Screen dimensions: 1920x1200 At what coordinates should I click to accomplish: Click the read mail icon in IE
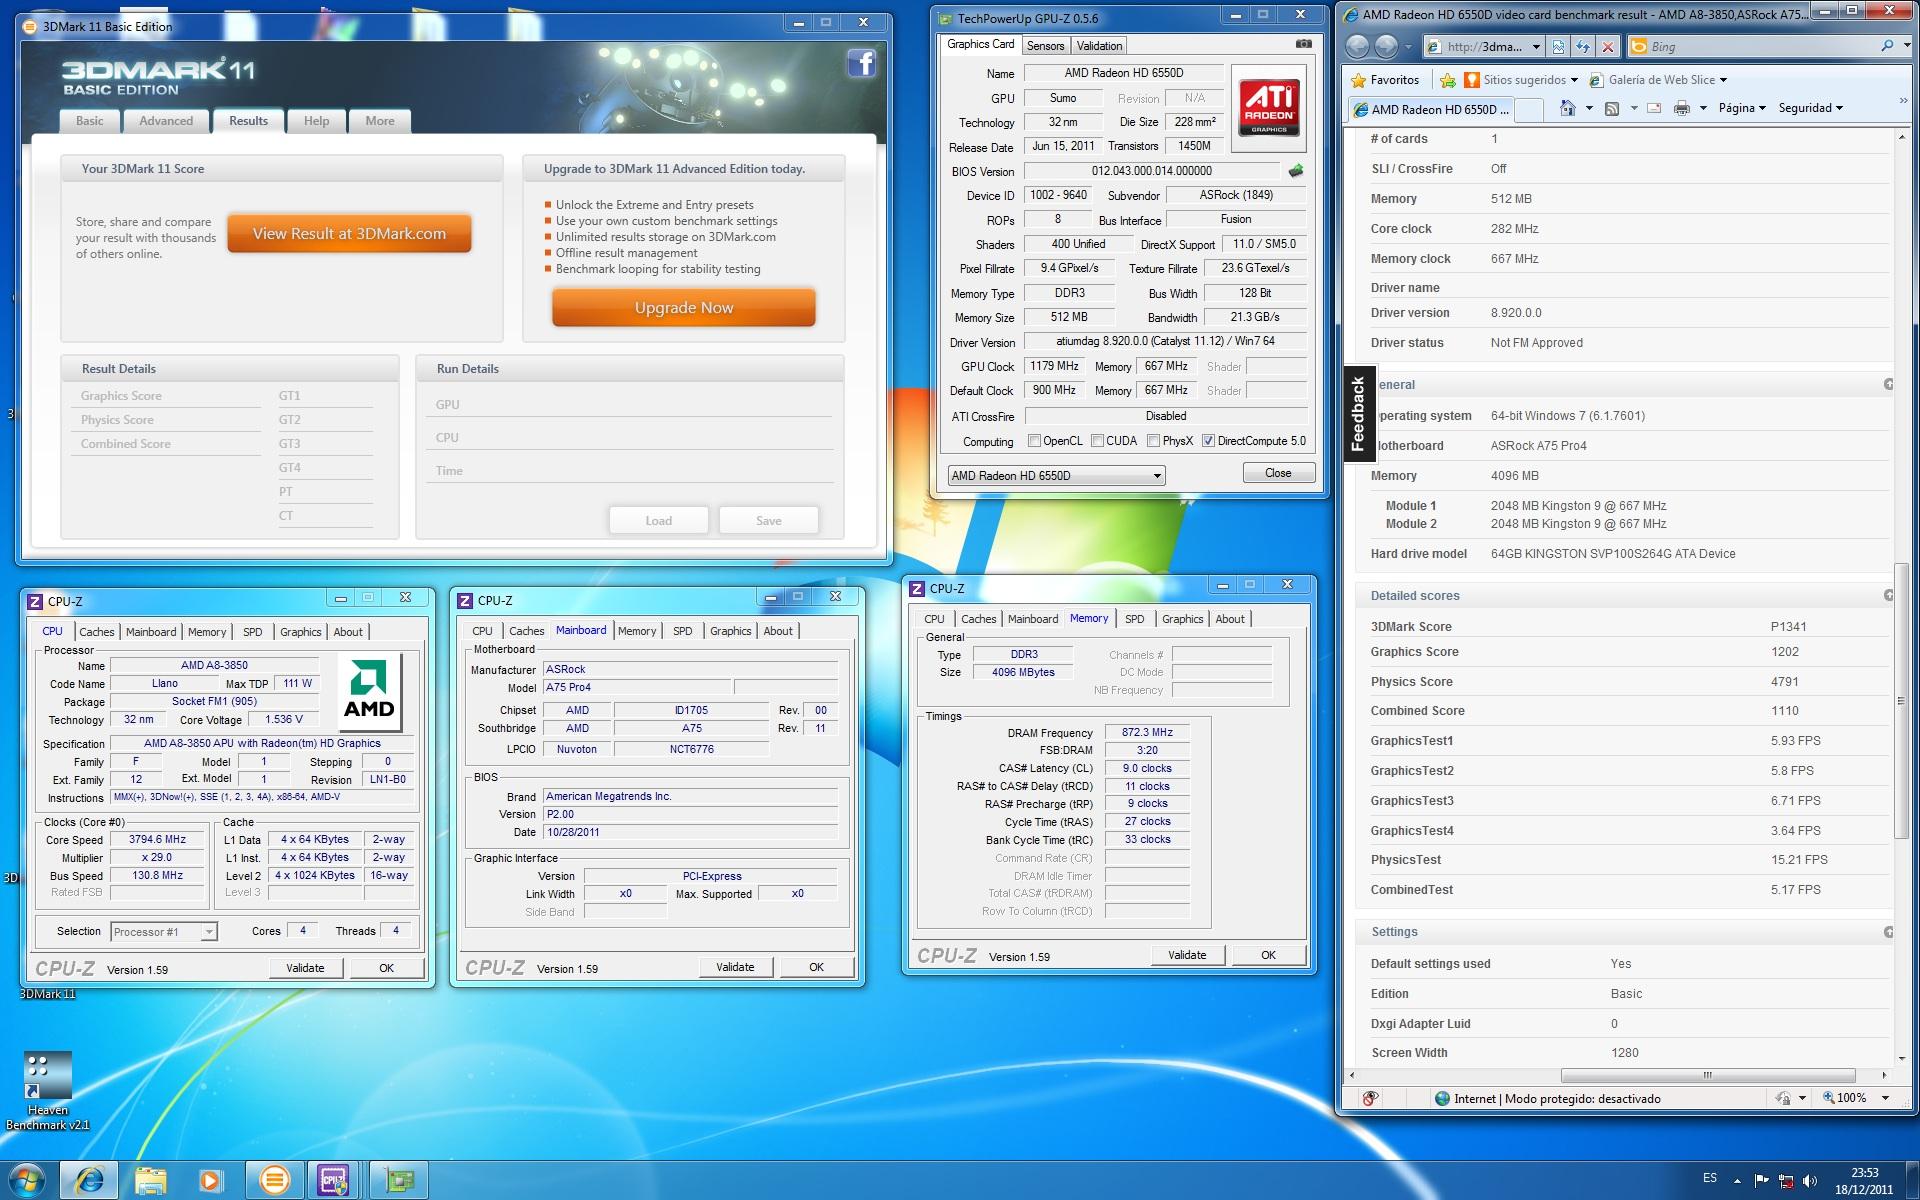1655,108
